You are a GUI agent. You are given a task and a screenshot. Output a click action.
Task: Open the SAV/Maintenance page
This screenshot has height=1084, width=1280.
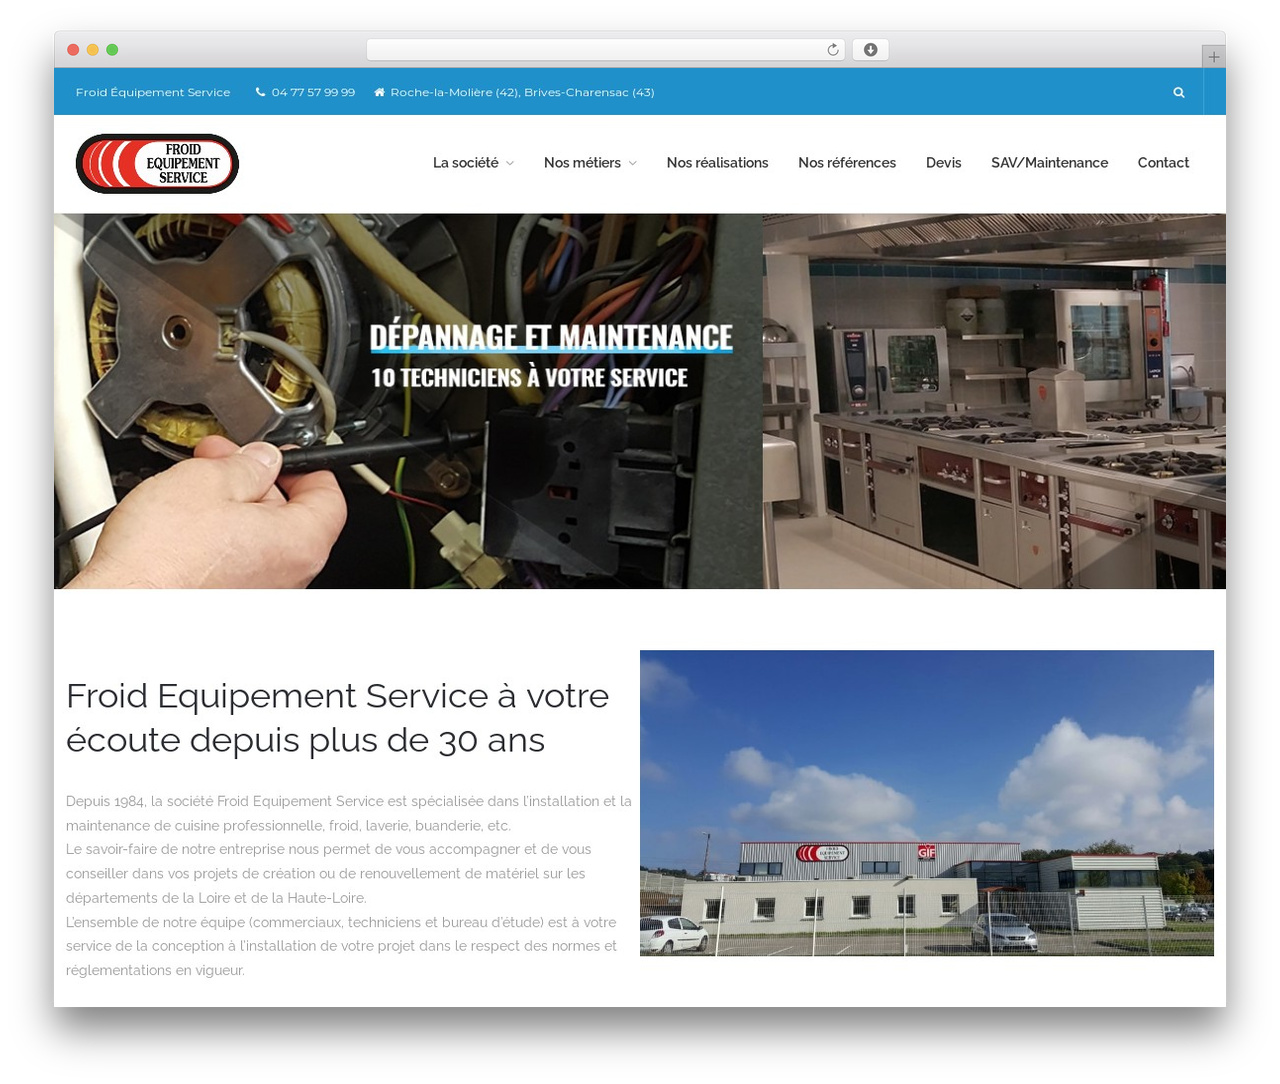tap(1049, 163)
